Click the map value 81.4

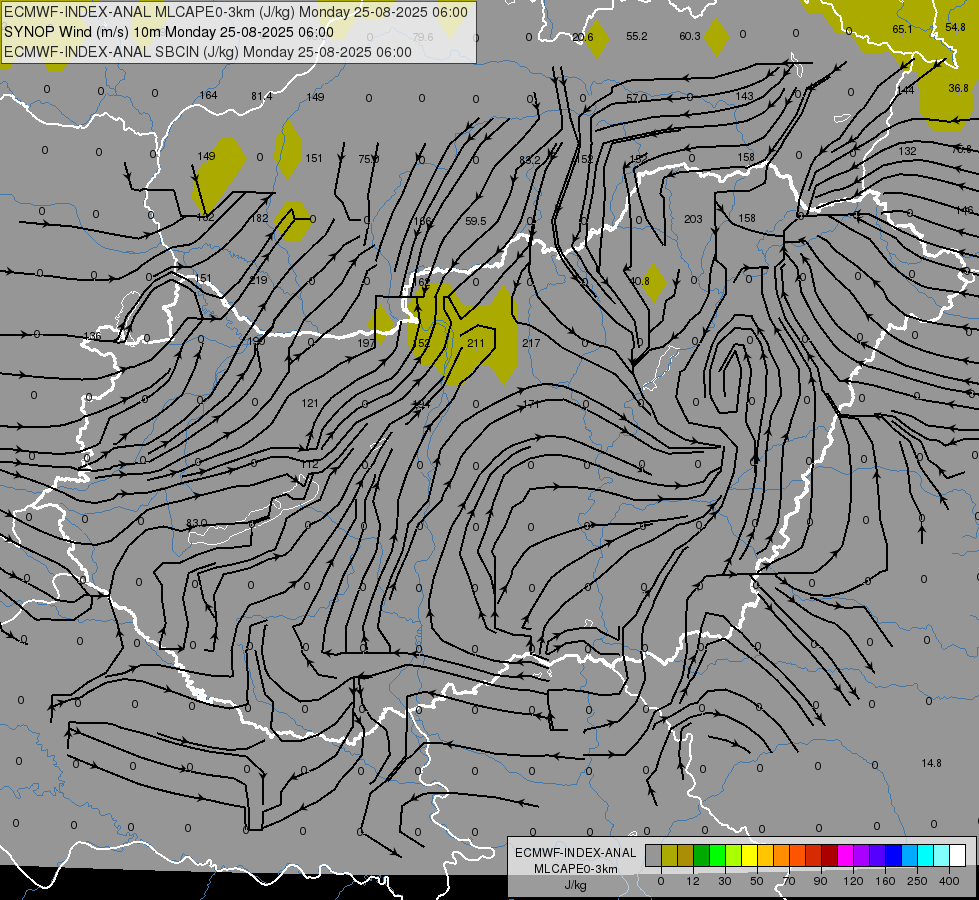click(262, 96)
